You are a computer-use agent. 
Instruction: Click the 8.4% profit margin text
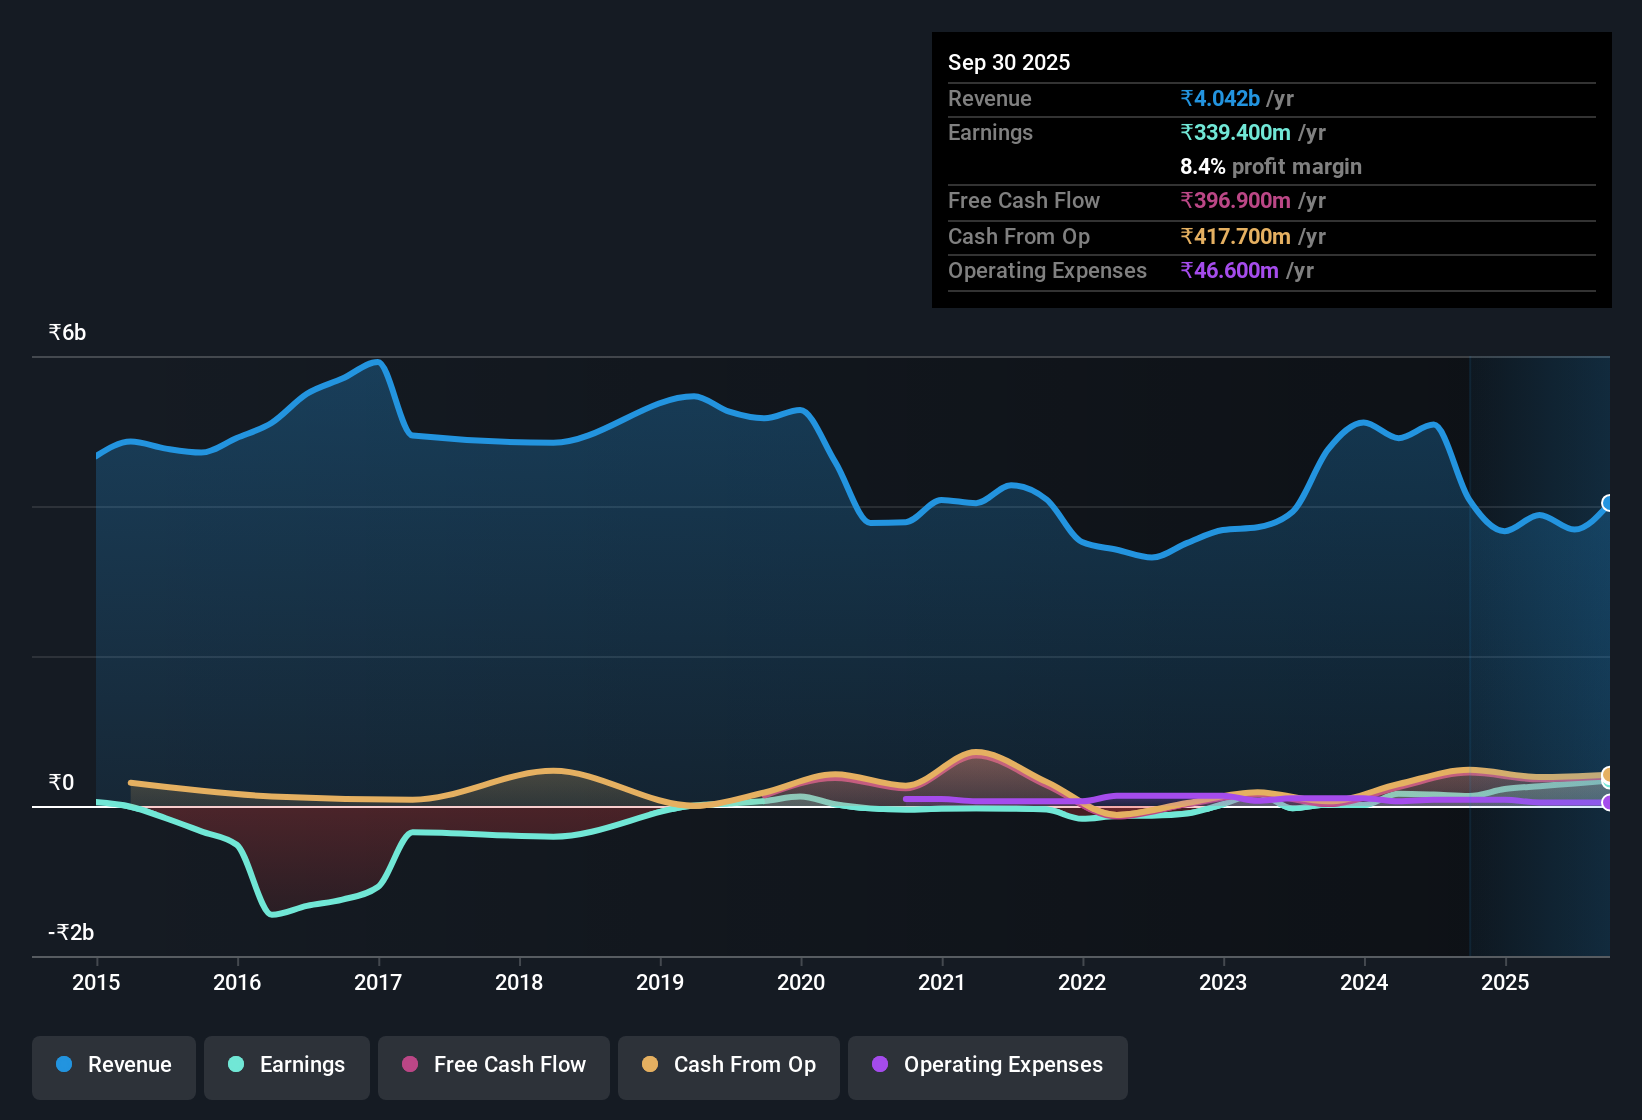pos(1270,166)
